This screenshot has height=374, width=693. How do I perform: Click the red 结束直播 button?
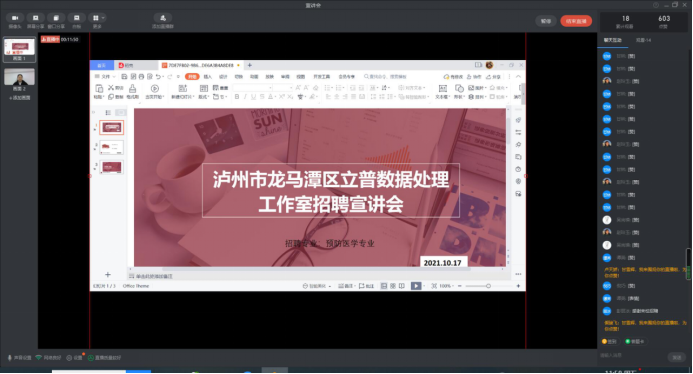coord(576,21)
